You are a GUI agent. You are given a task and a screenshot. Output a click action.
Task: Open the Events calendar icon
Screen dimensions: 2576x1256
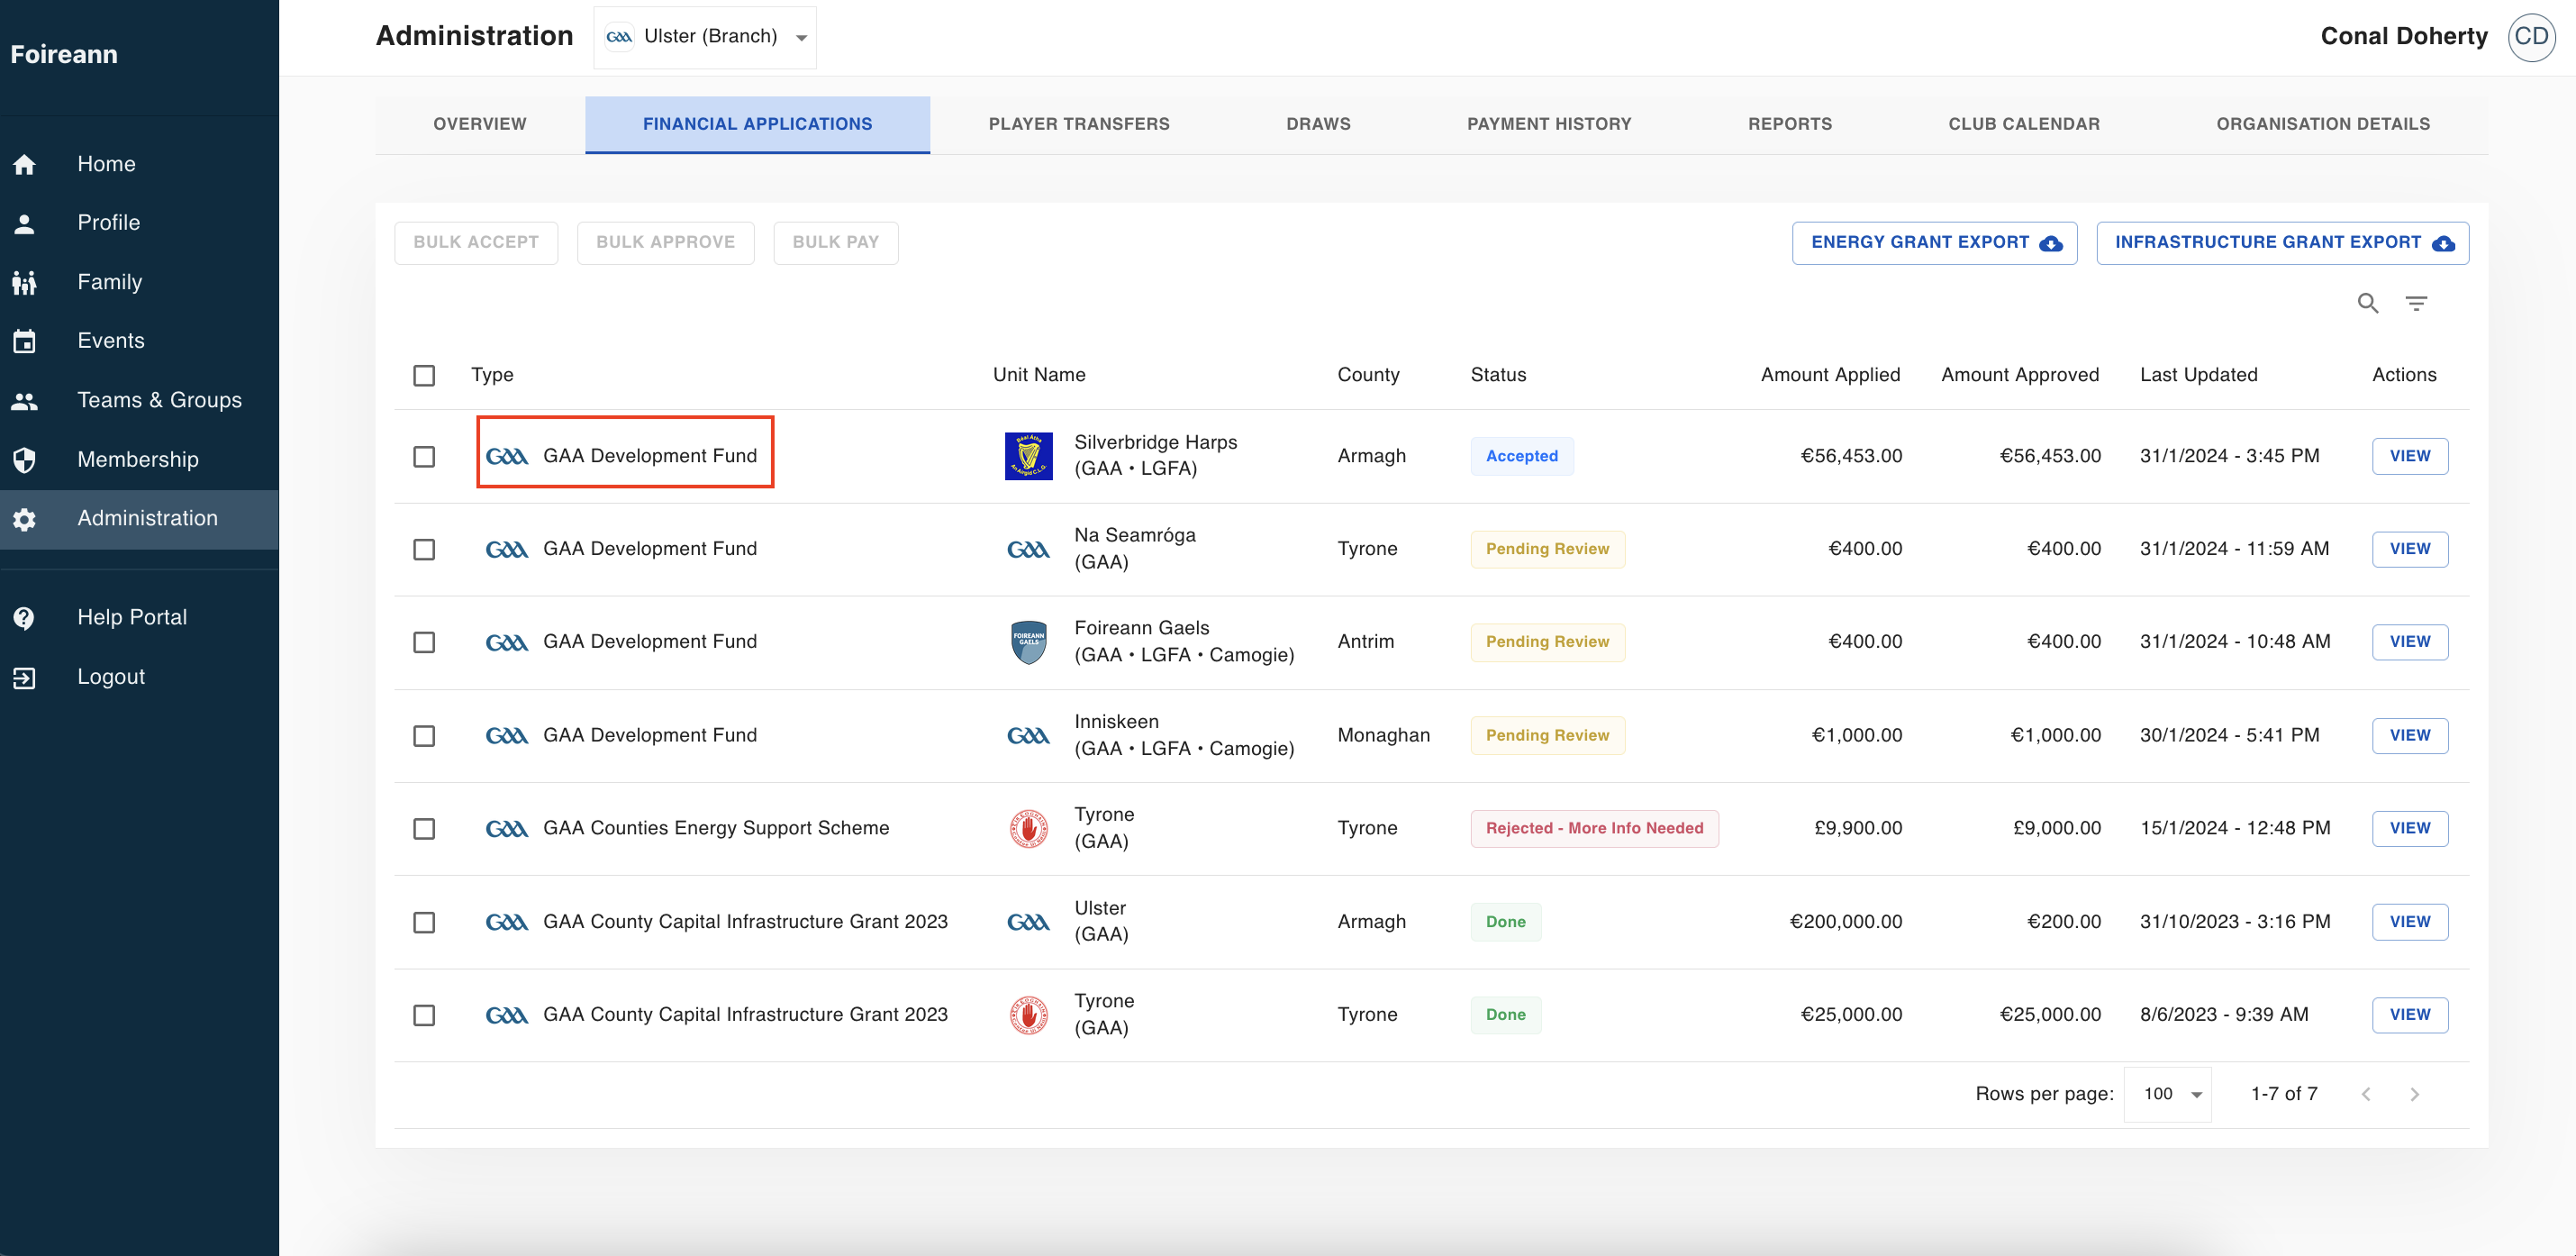pyautogui.click(x=24, y=341)
